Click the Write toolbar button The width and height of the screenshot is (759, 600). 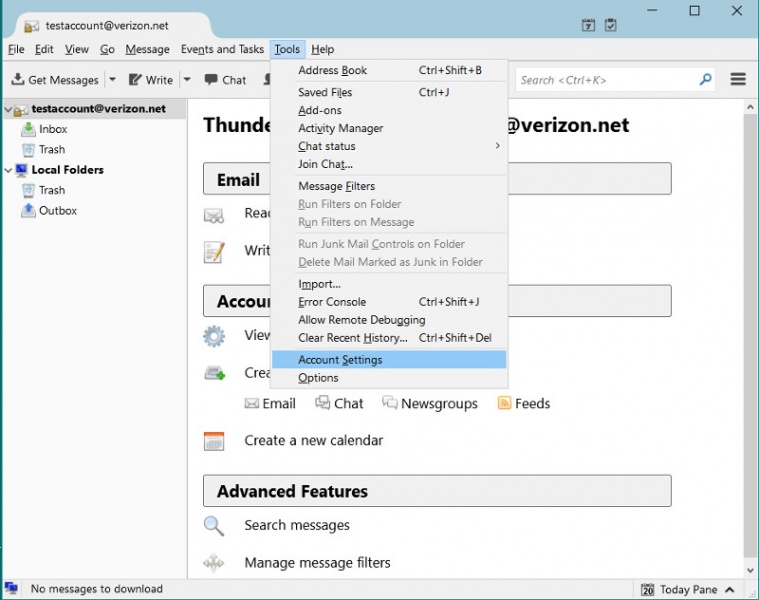tap(151, 80)
